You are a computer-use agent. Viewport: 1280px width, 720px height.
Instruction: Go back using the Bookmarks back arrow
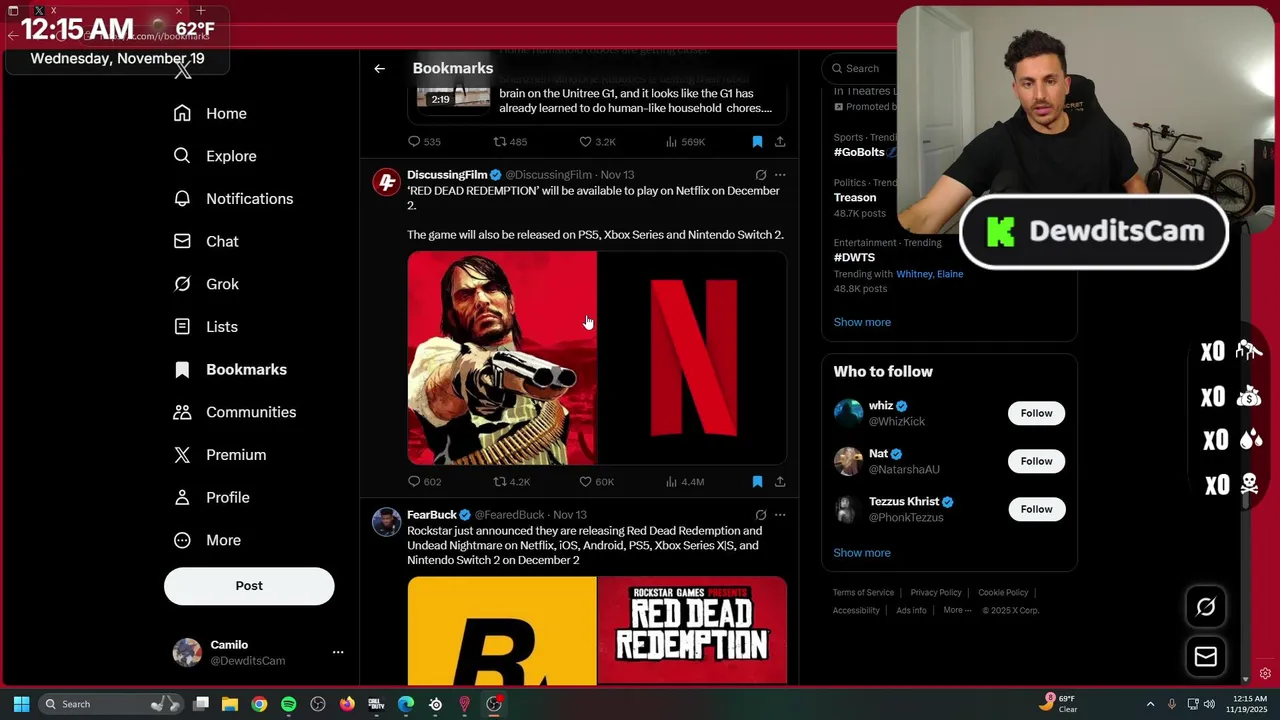point(379,69)
